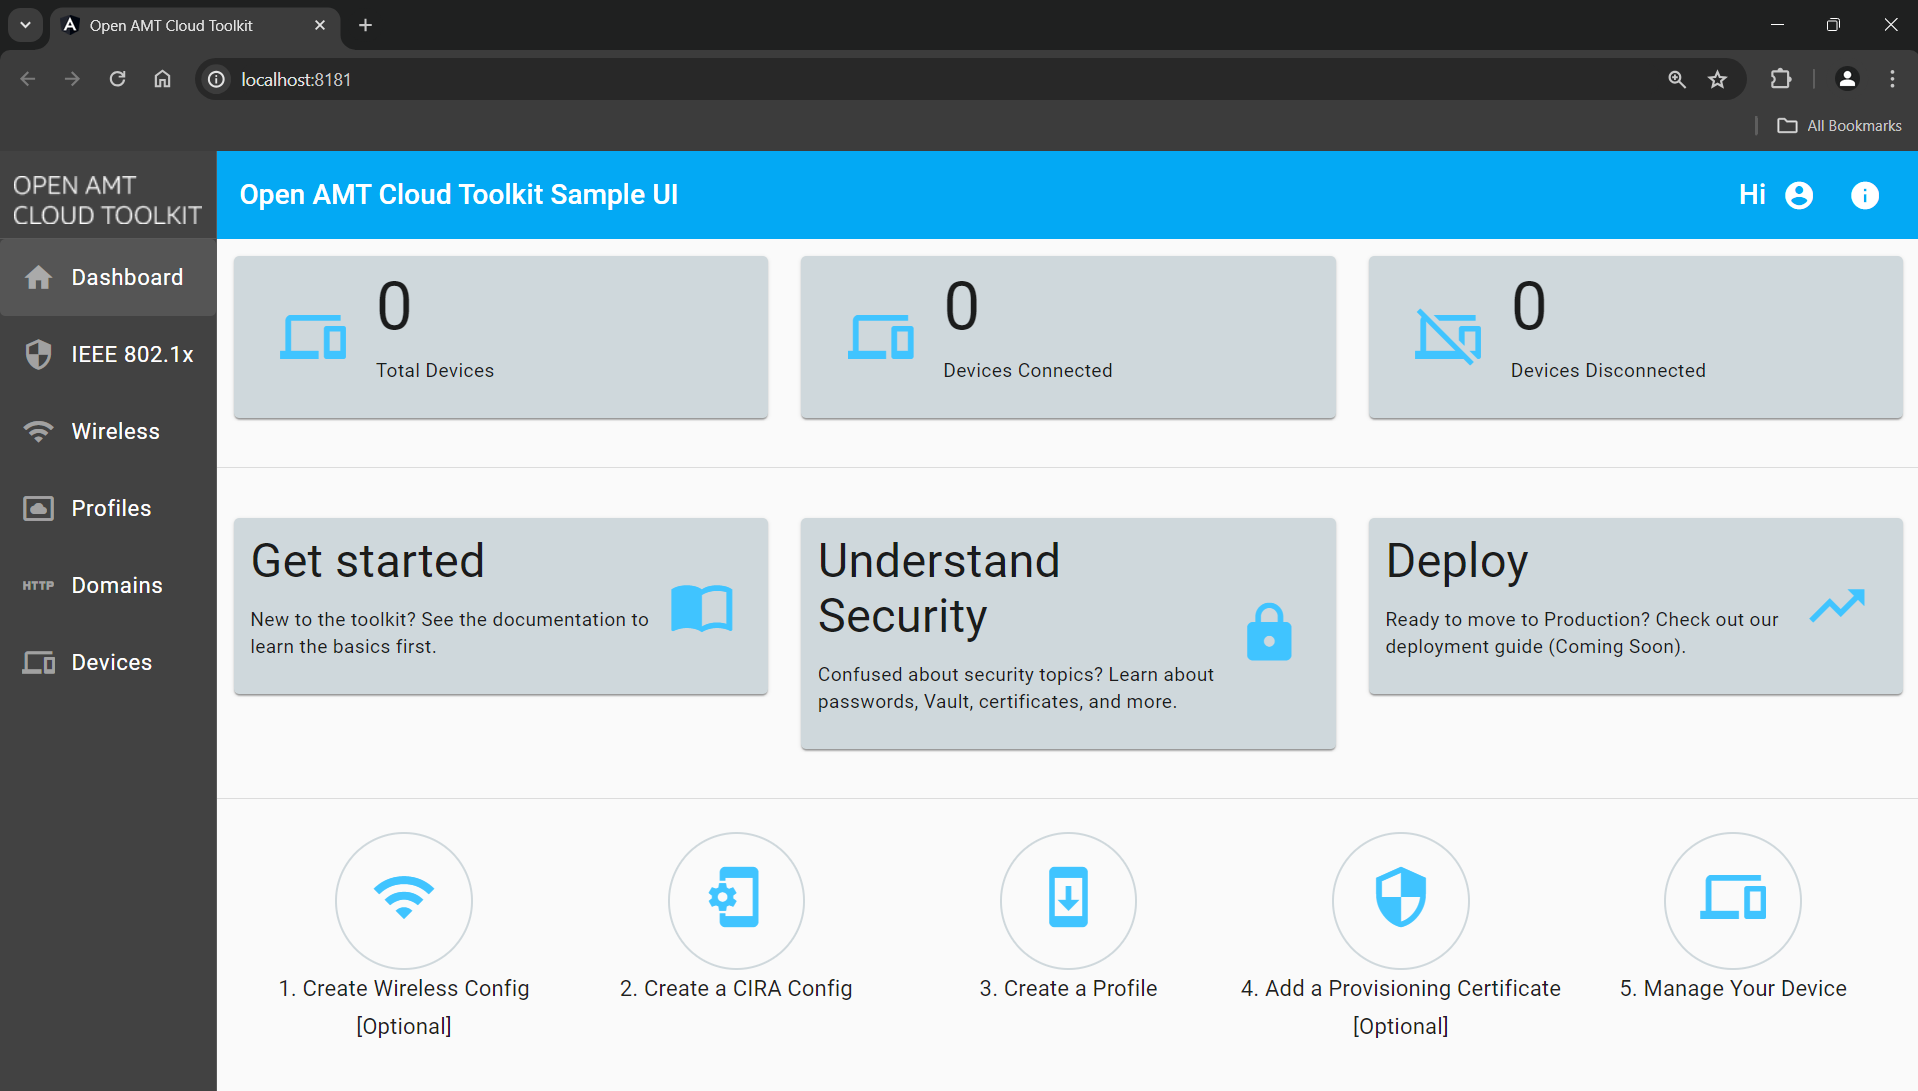The height and width of the screenshot is (1091, 1918).
Task: Click the info icon in the header
Action: [1865, 195]
